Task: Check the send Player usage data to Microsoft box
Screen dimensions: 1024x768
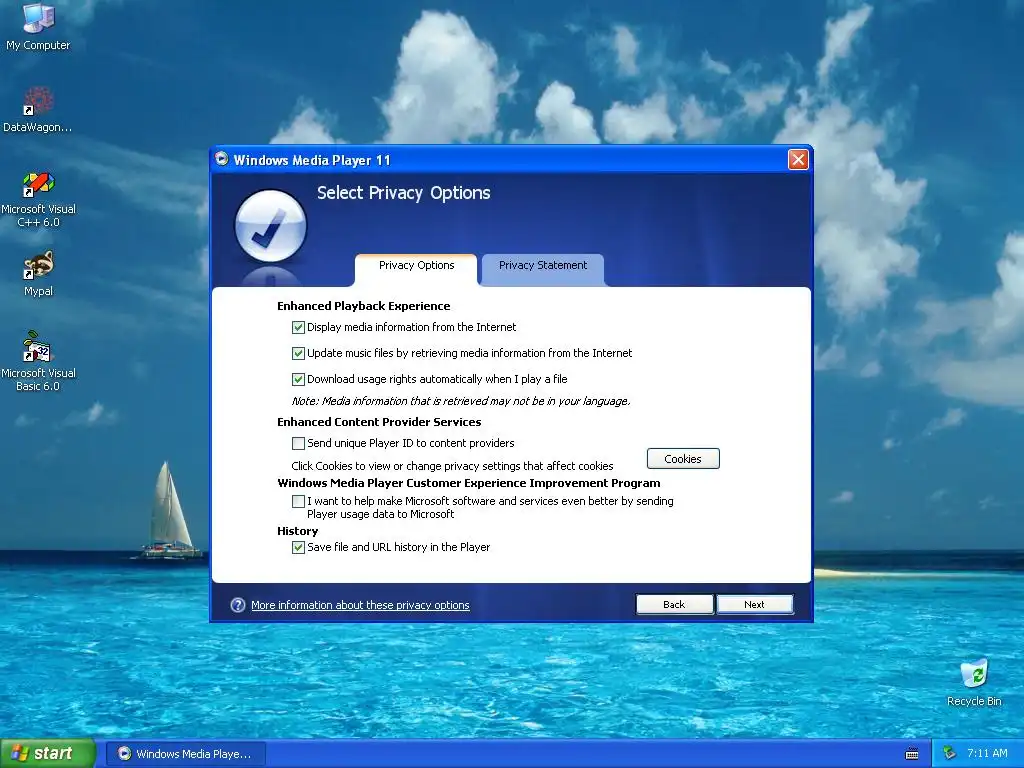Action: 298,502
